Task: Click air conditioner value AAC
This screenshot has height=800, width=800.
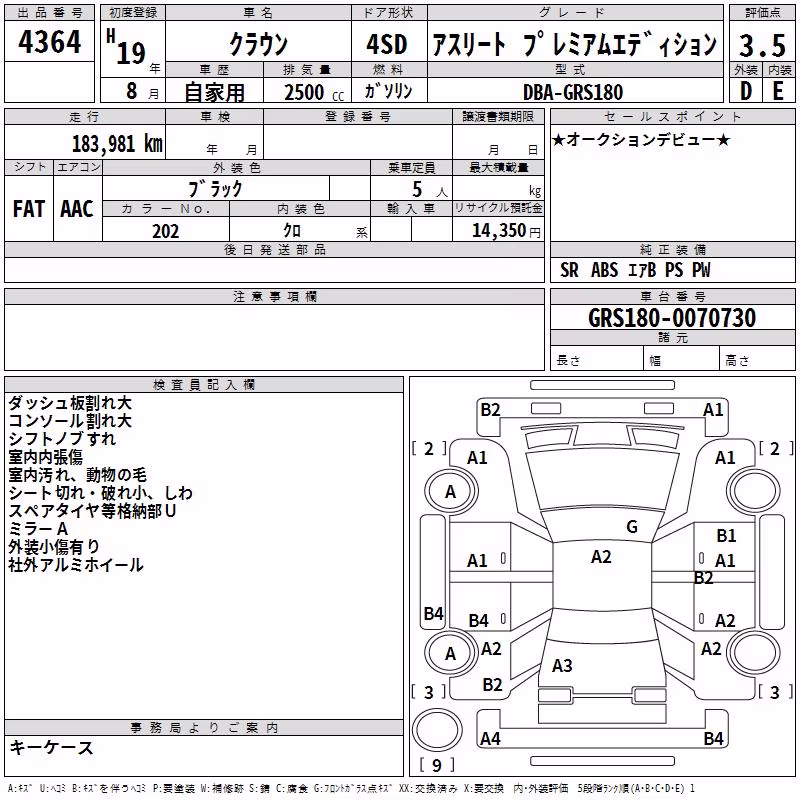Action: [x=77, y=209]
